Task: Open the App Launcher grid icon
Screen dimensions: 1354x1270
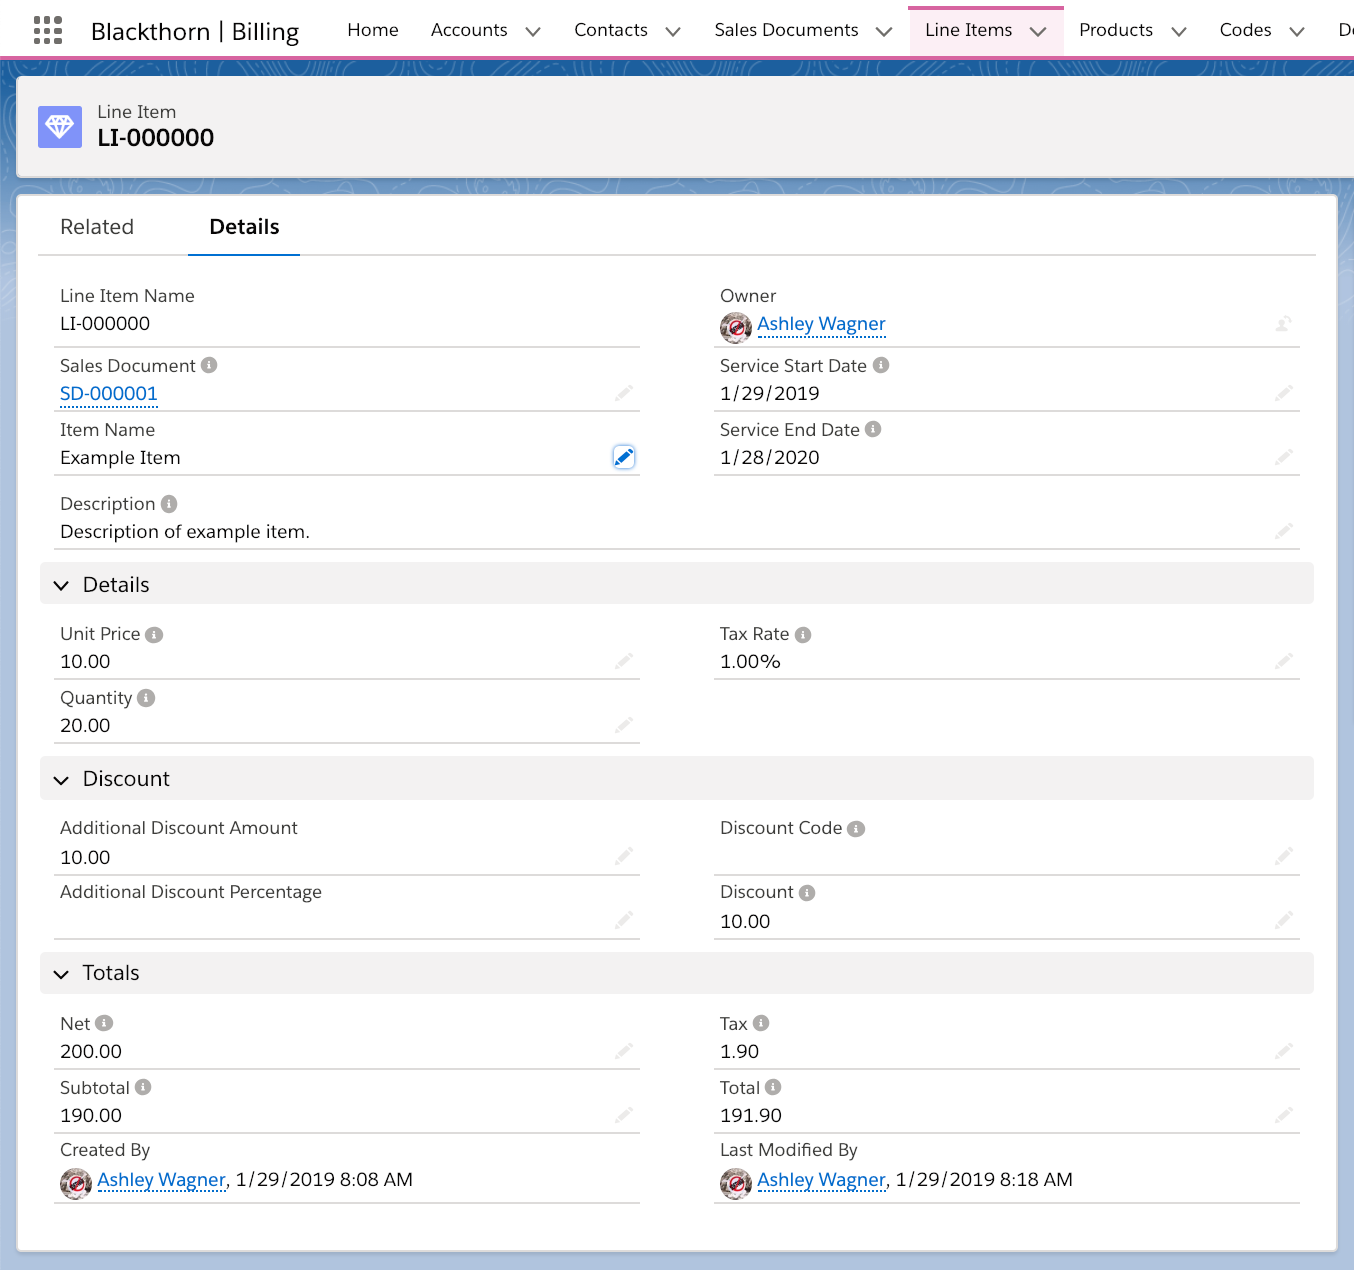Action: click(x=48, y=30)
